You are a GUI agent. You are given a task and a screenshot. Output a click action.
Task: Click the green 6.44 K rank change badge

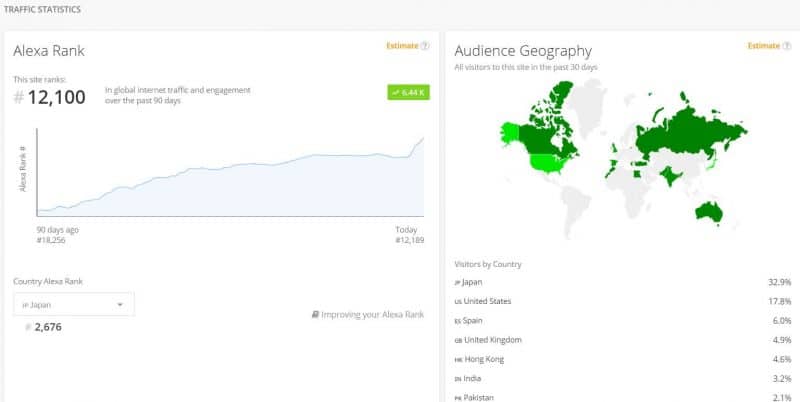click(408, 92)
